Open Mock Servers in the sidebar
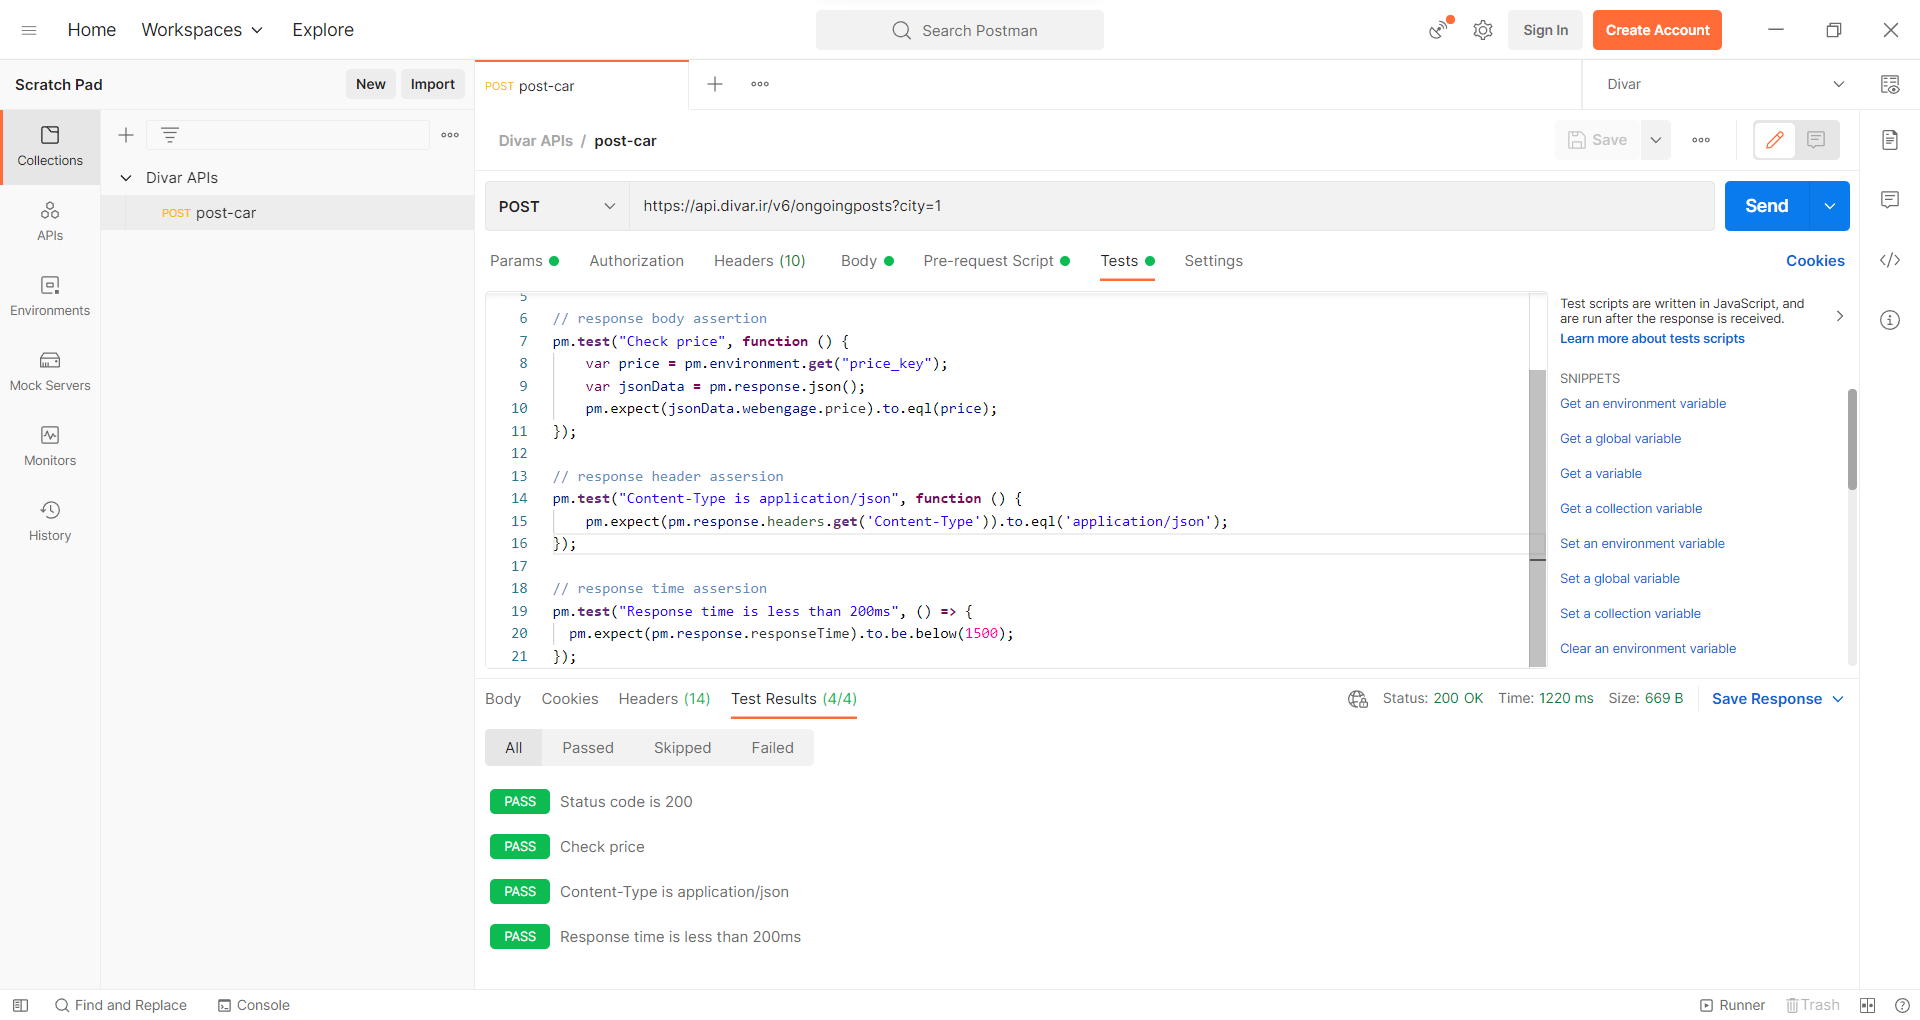Screen dimensions: 1920x1020 pos(50,372)
